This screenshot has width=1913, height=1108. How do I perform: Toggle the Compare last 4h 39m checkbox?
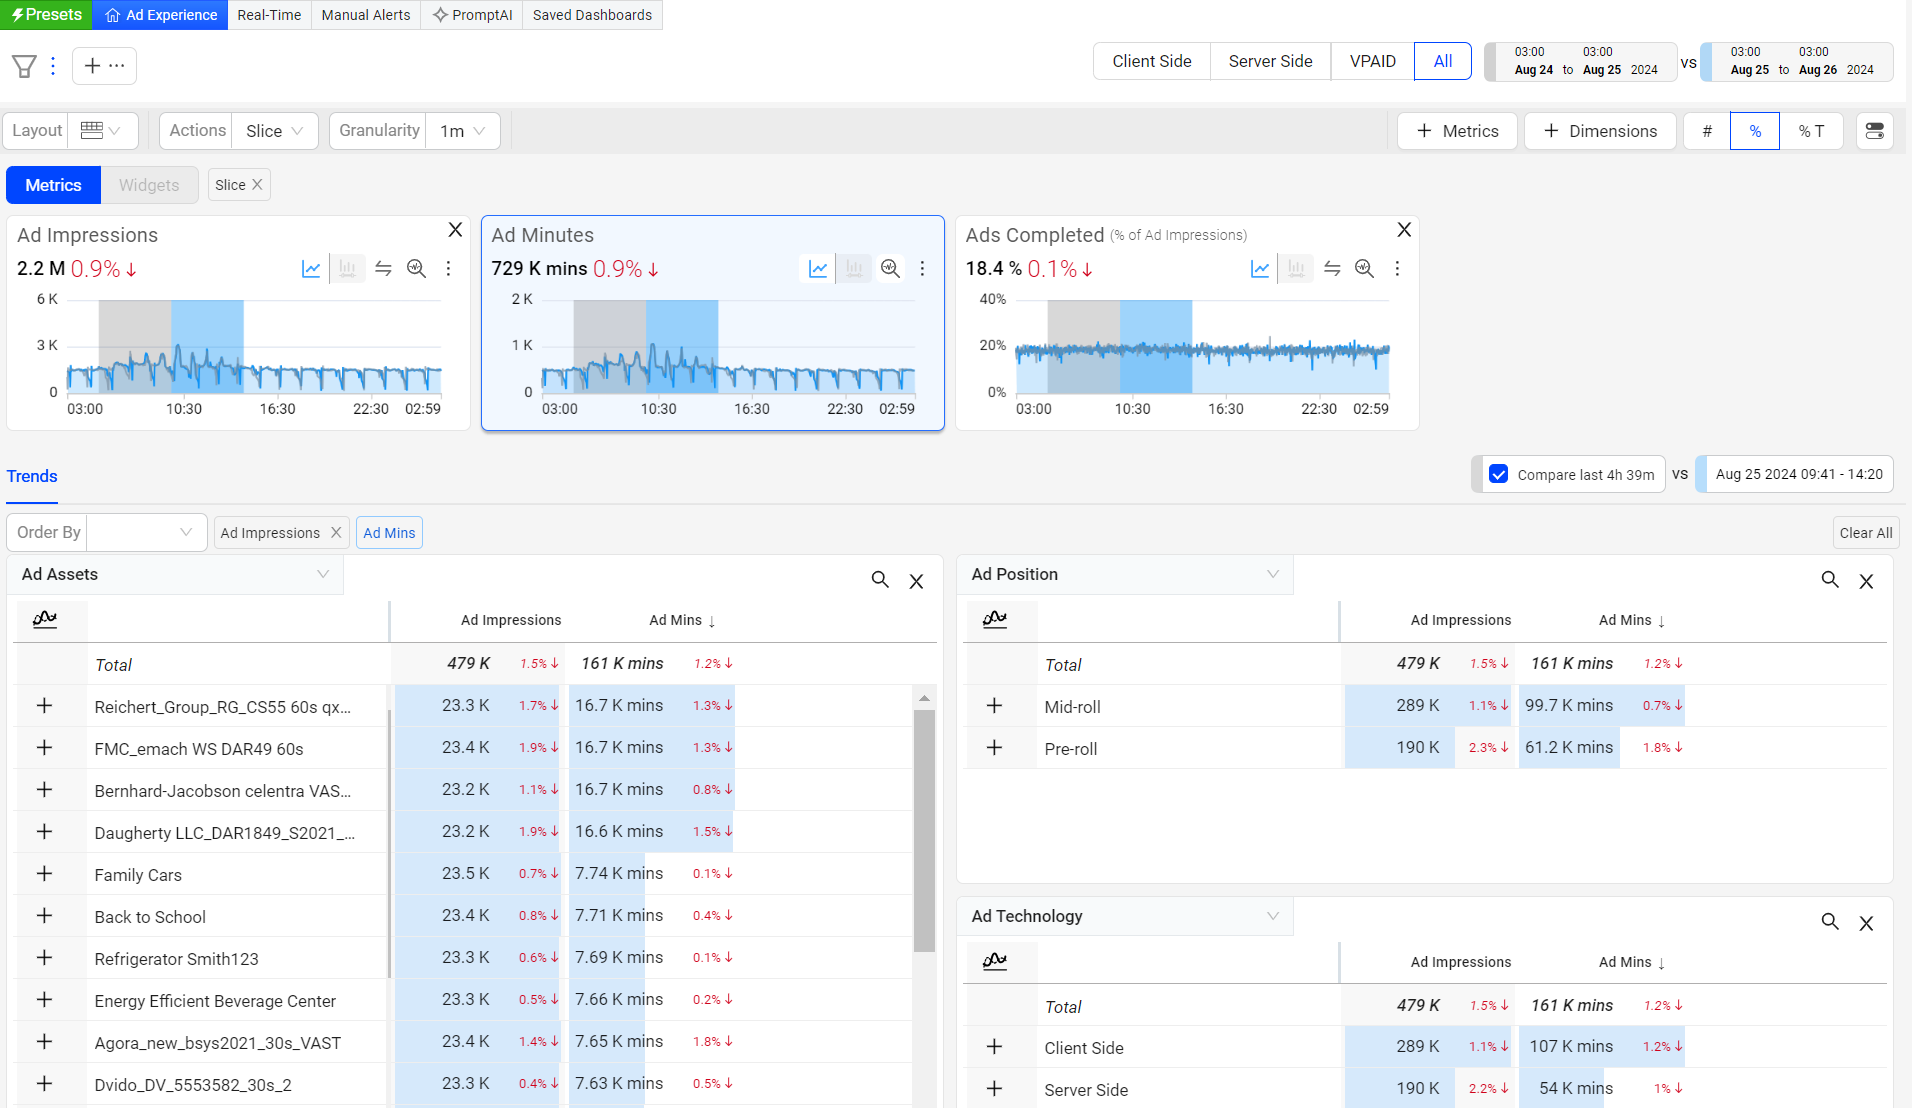(x=1498, y=475)
